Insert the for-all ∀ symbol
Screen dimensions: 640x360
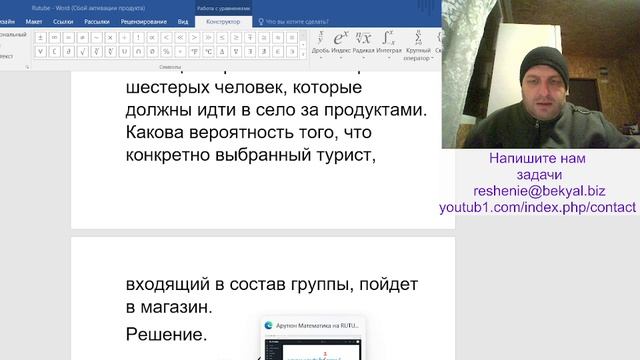pos(40,52)
